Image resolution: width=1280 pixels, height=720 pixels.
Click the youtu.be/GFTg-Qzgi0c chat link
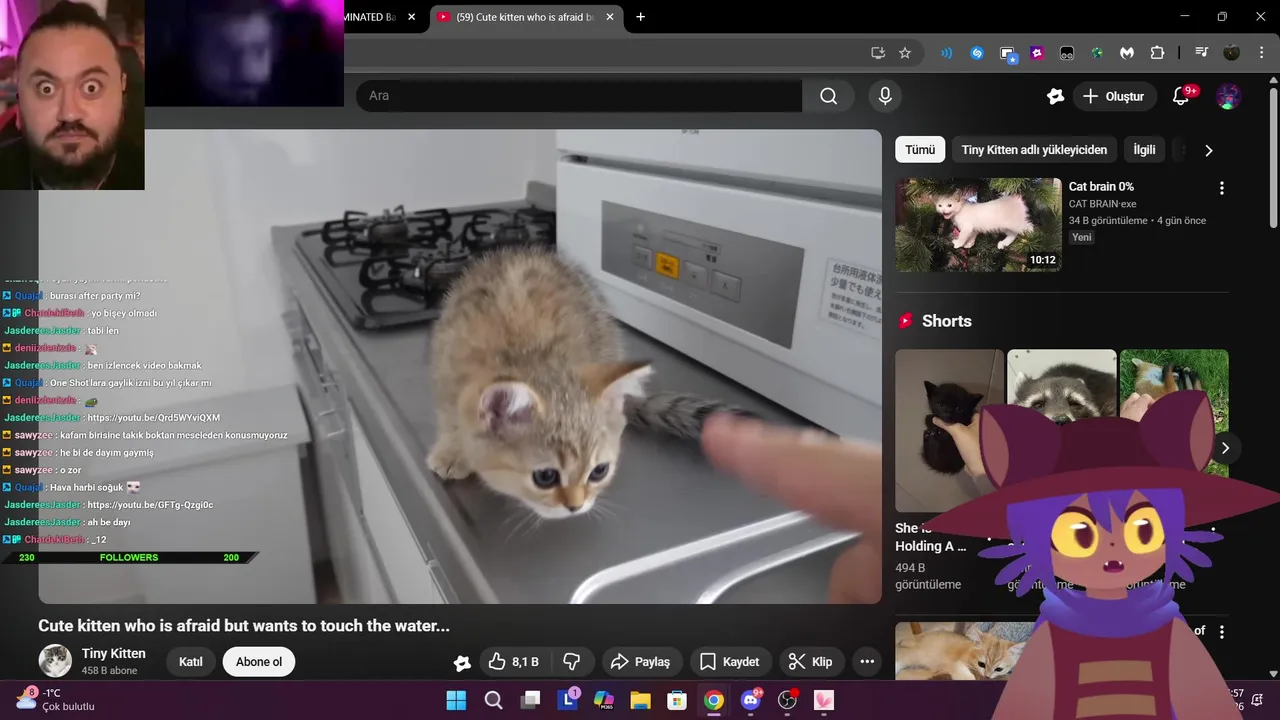tap(150, 505)
